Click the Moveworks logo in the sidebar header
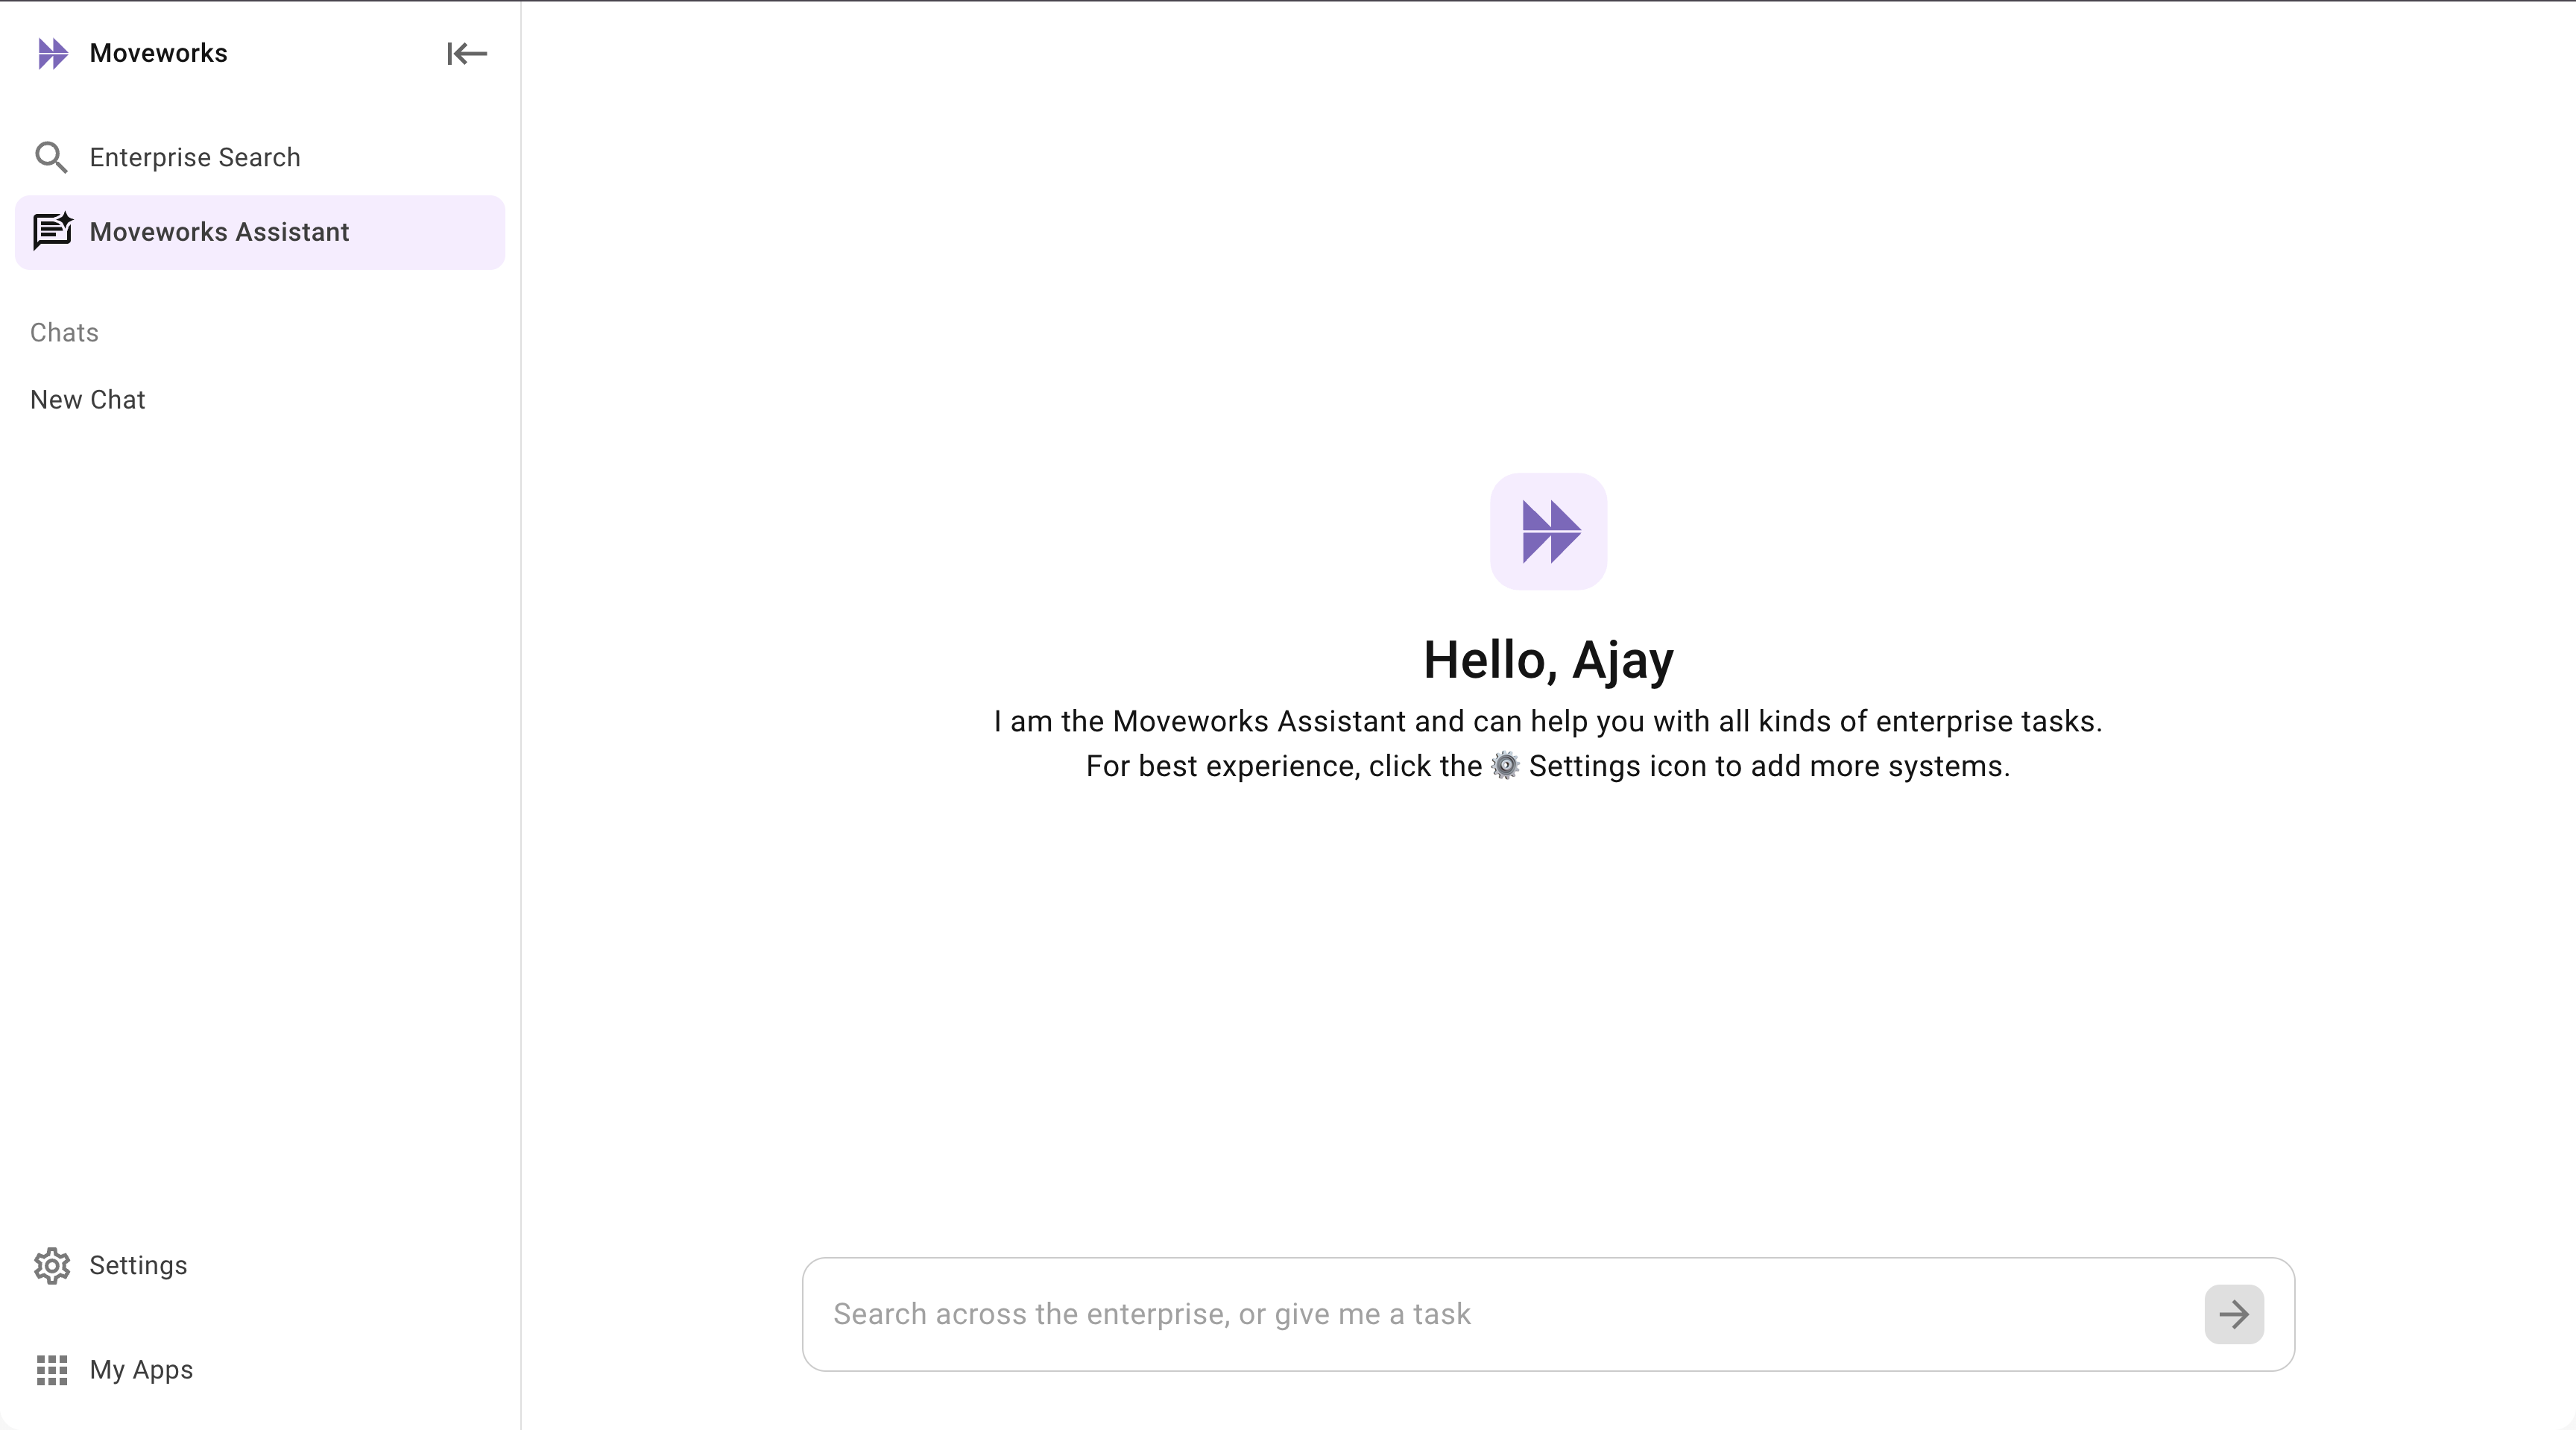 [52, 53]
